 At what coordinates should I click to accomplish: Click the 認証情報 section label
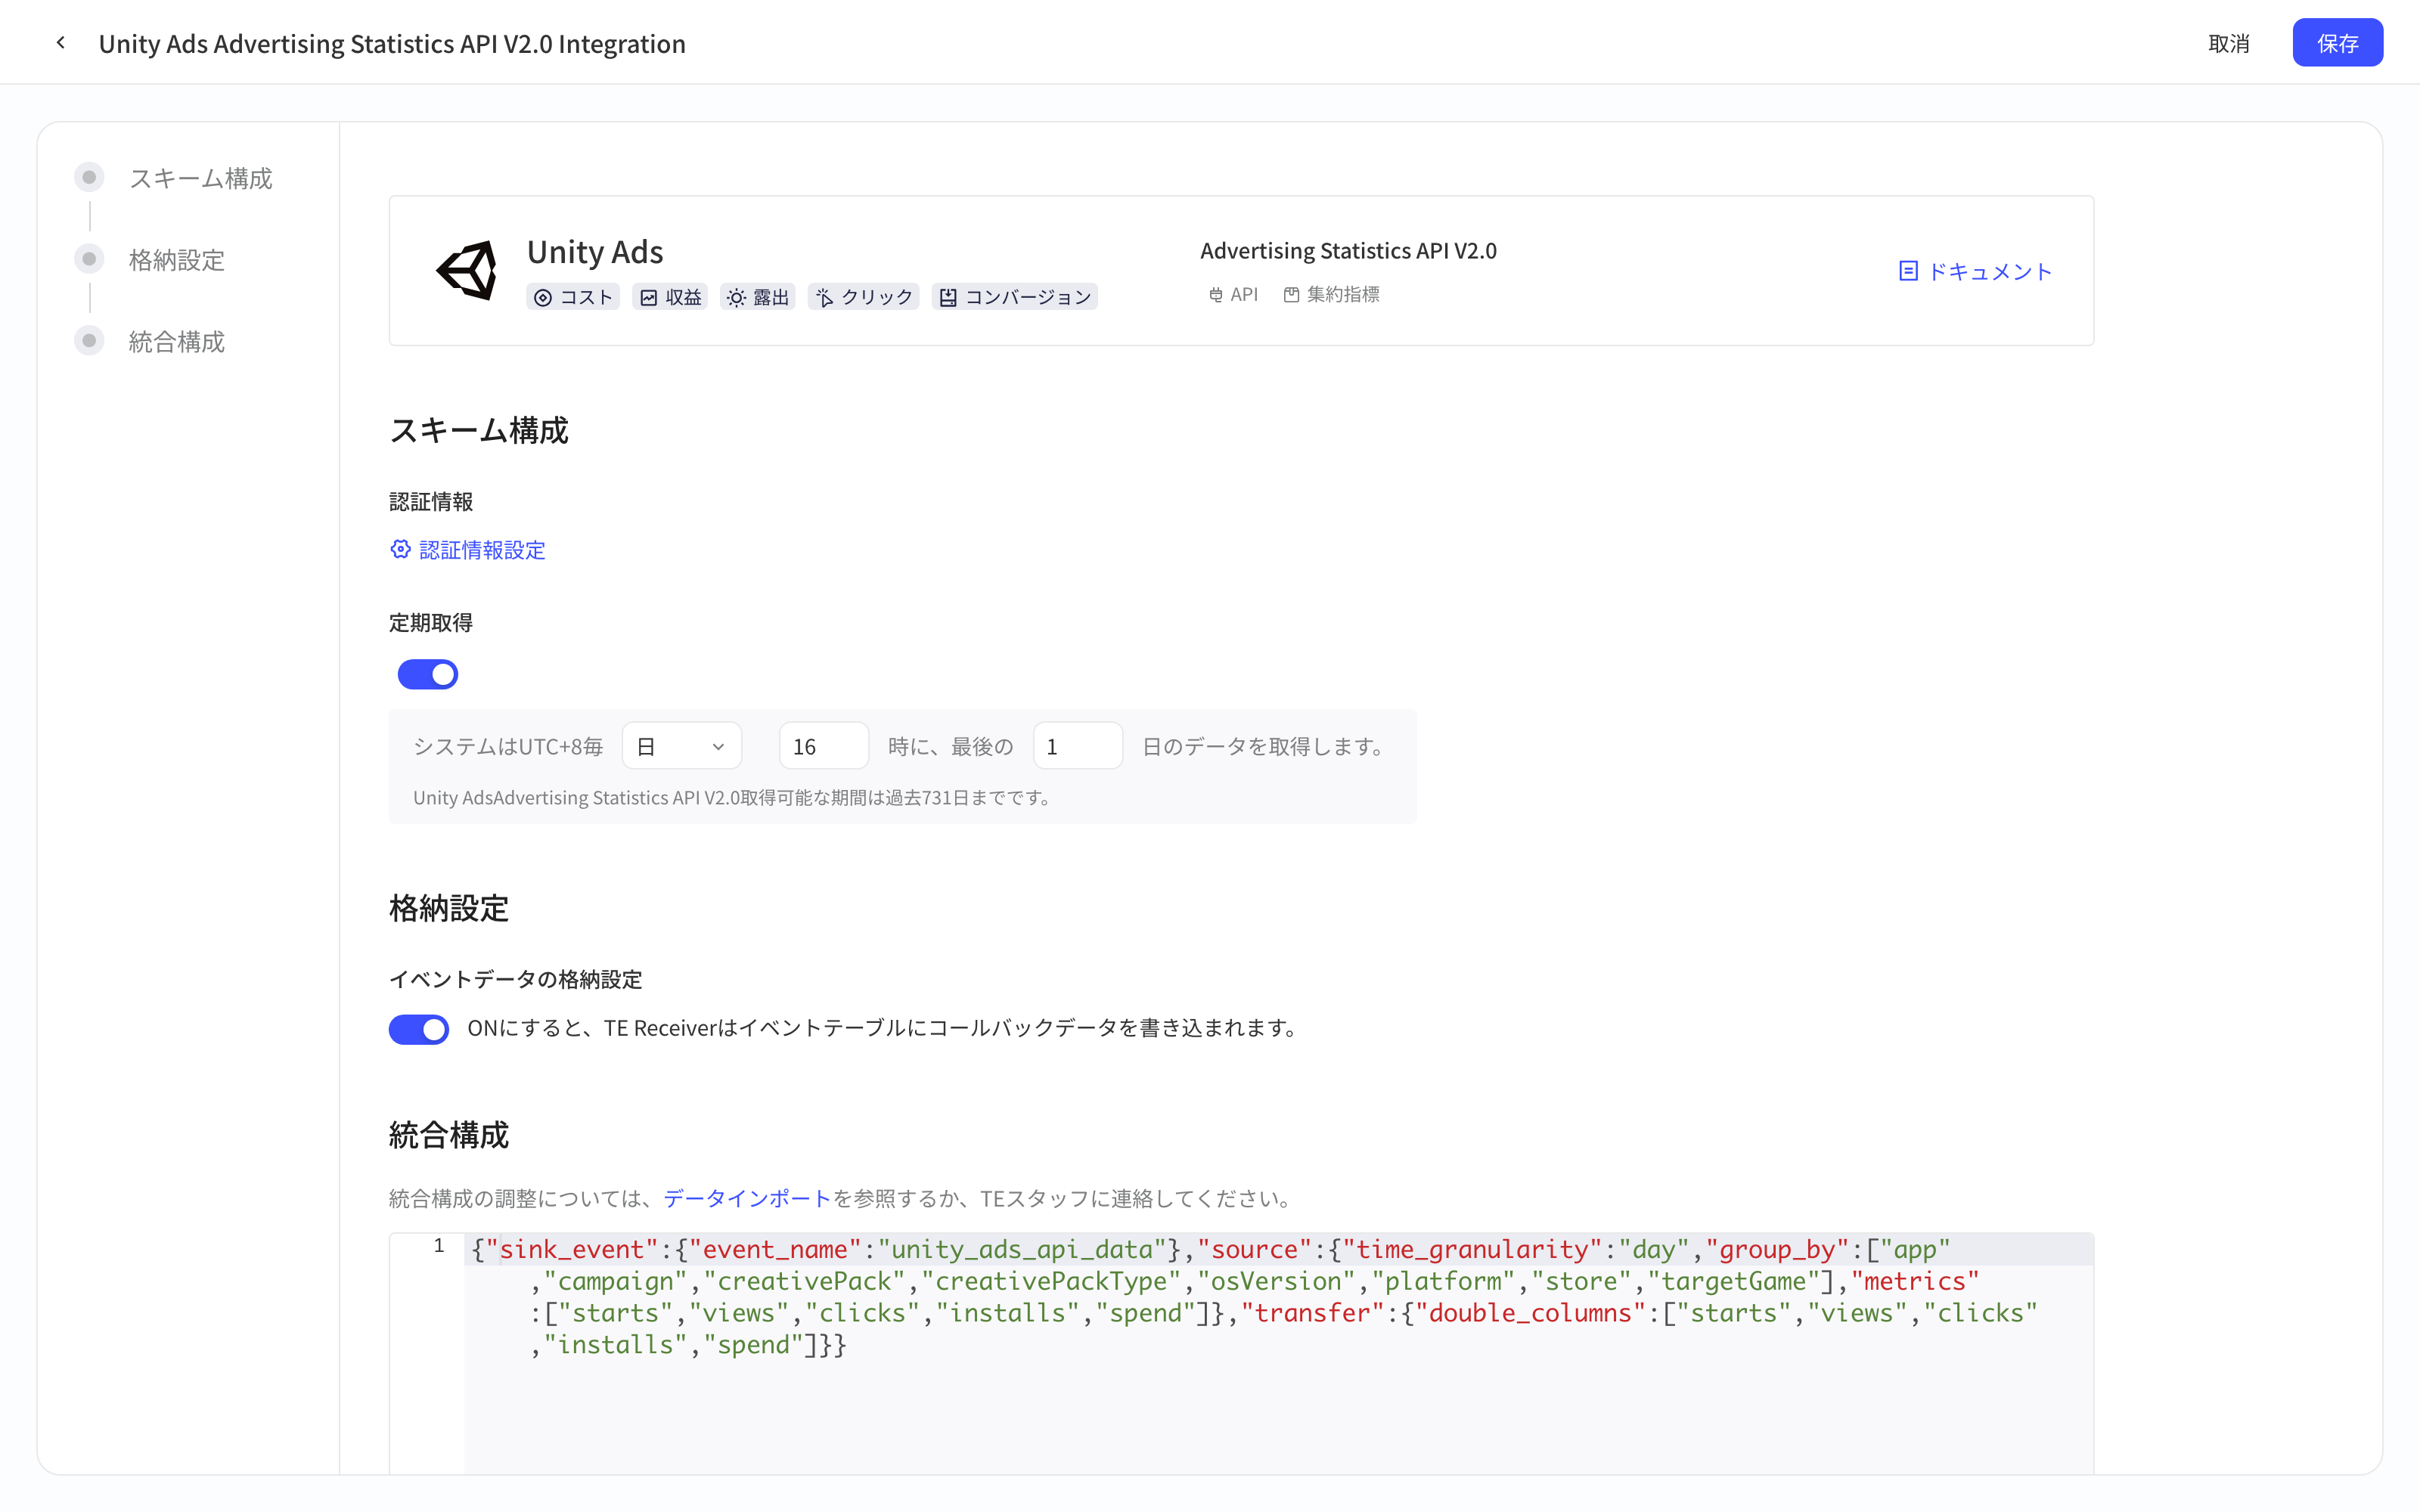tap(431, 501)
